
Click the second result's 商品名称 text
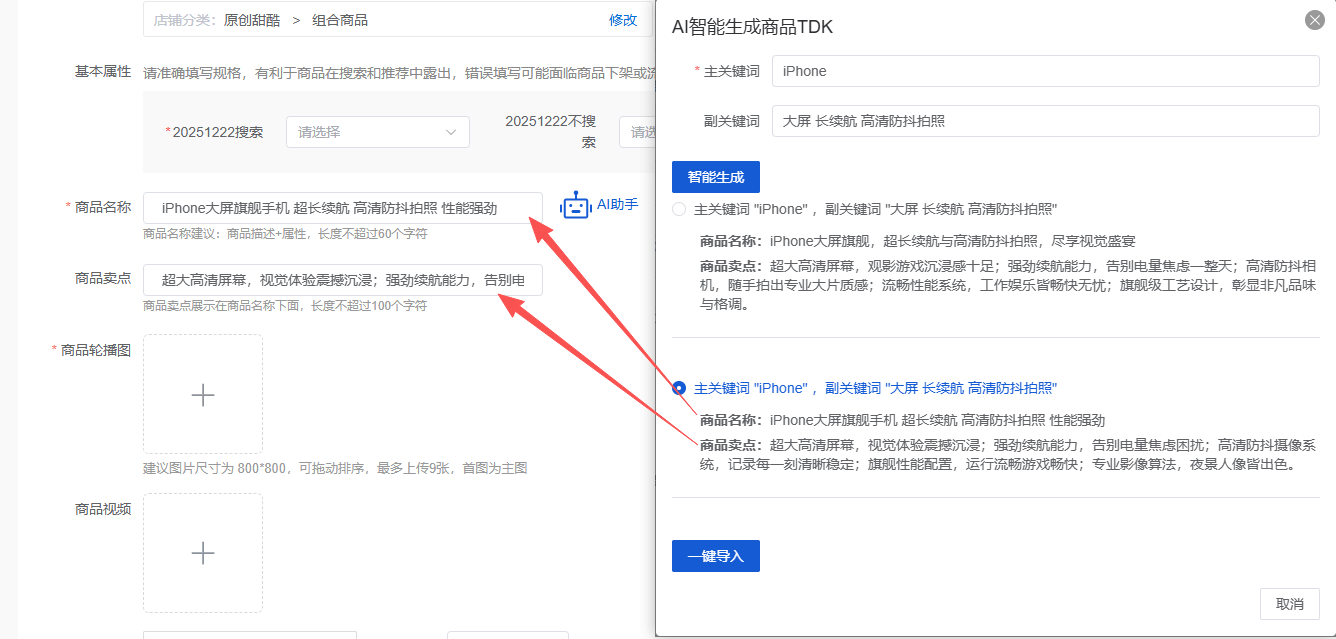click(903, 420)
